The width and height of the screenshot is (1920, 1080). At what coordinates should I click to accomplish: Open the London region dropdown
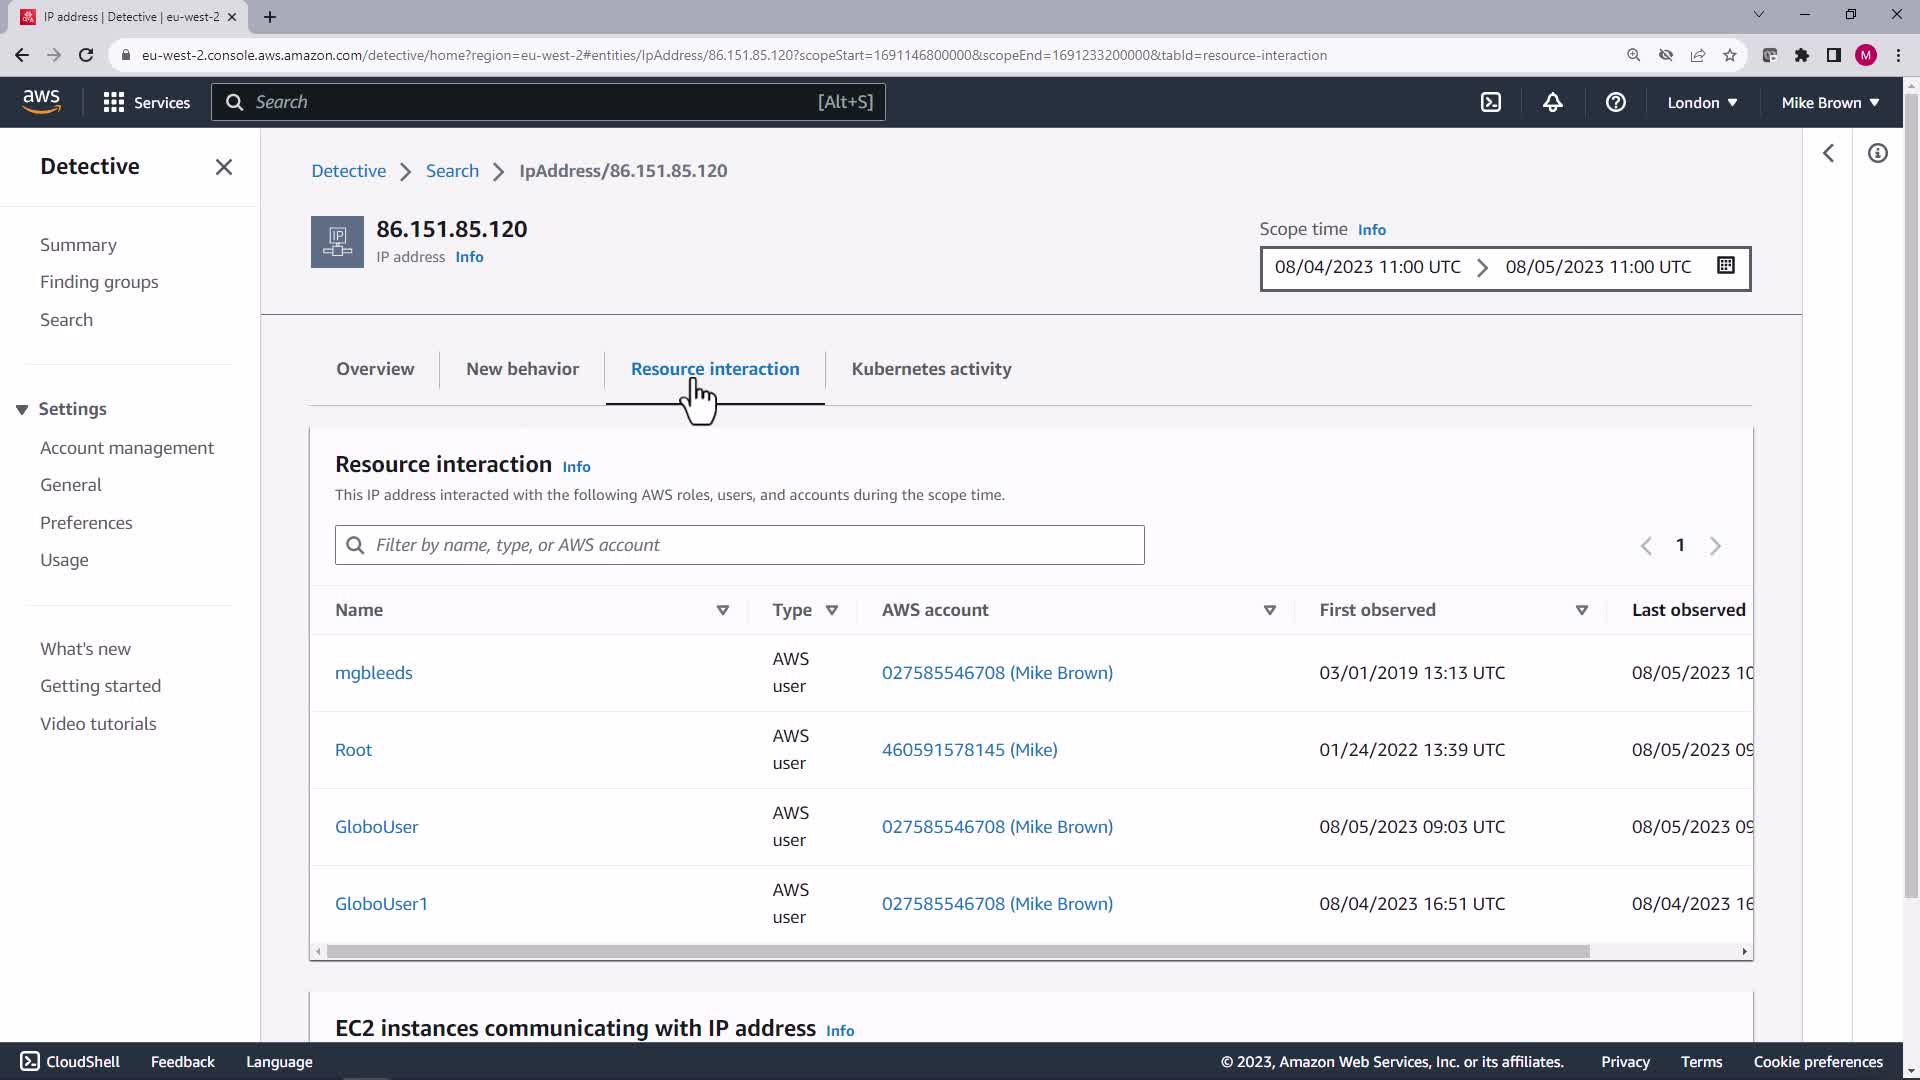point(1702,102)
